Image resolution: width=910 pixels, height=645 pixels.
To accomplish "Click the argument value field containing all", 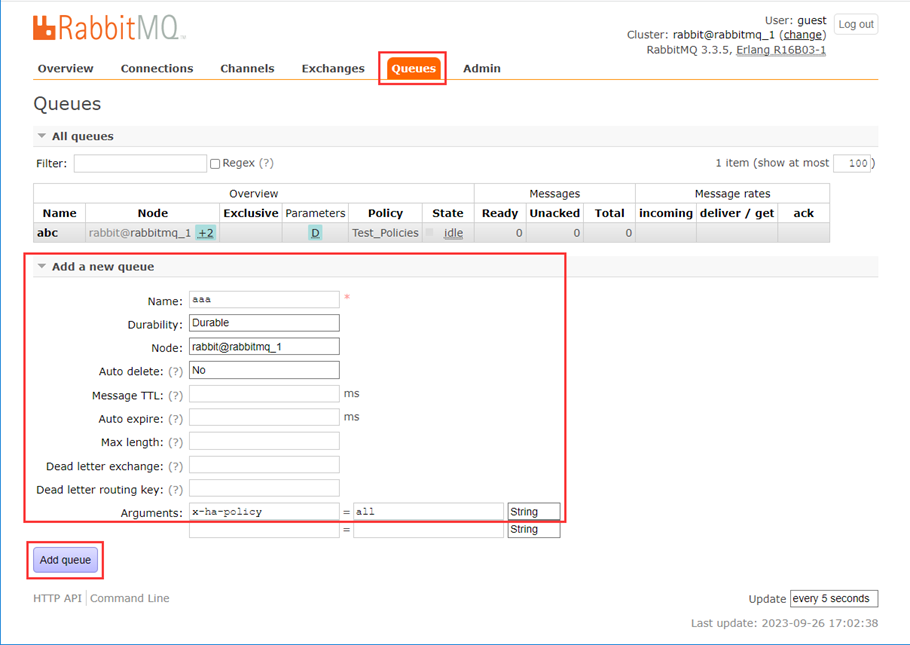I will (x=428, y=512).
